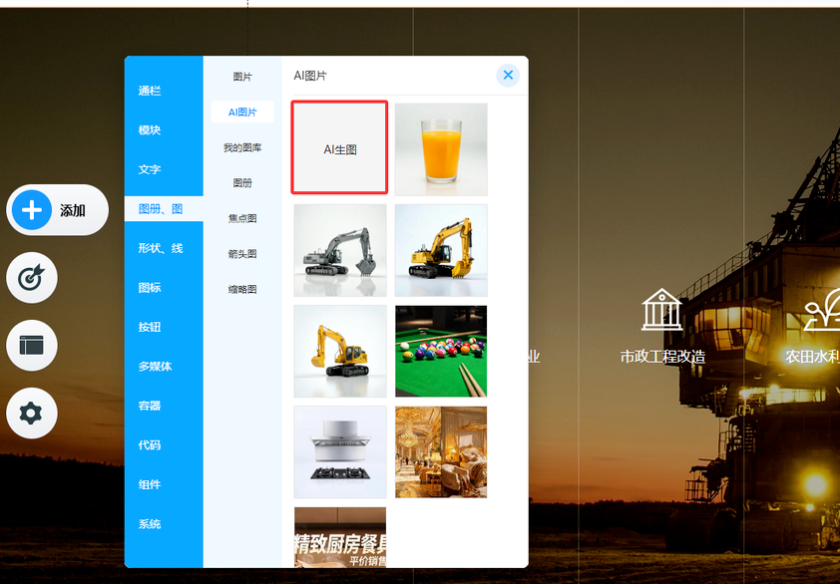840x584 pixels.
Task: Pick the yellow excavator beside the billiards image
Action: [x=340, y=351]
